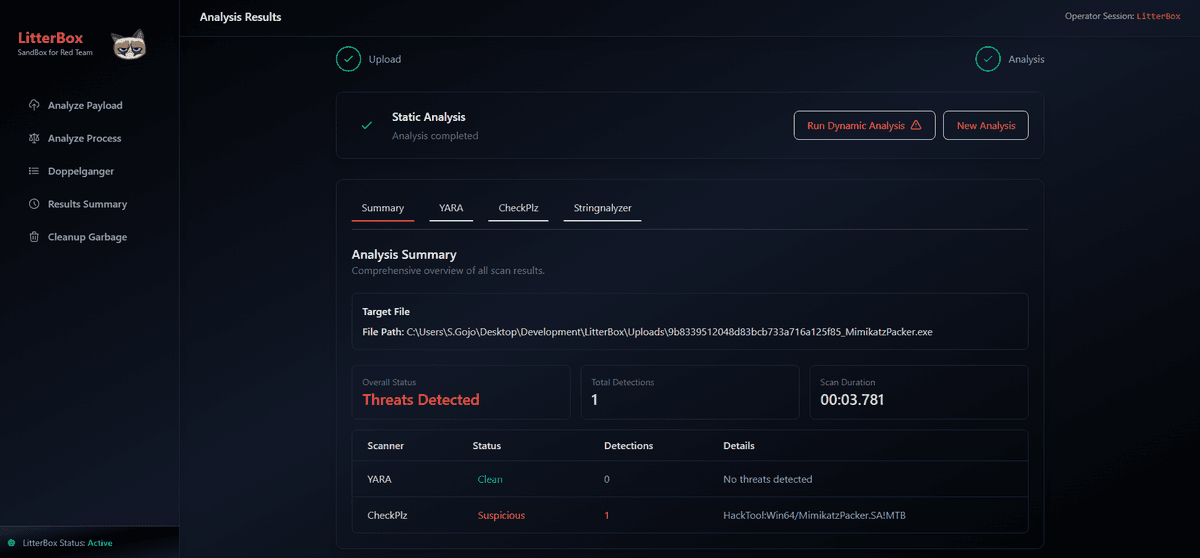This screenshot has height=558, width=1200.
Task: Click the Status column header
Action: point(486,445)
